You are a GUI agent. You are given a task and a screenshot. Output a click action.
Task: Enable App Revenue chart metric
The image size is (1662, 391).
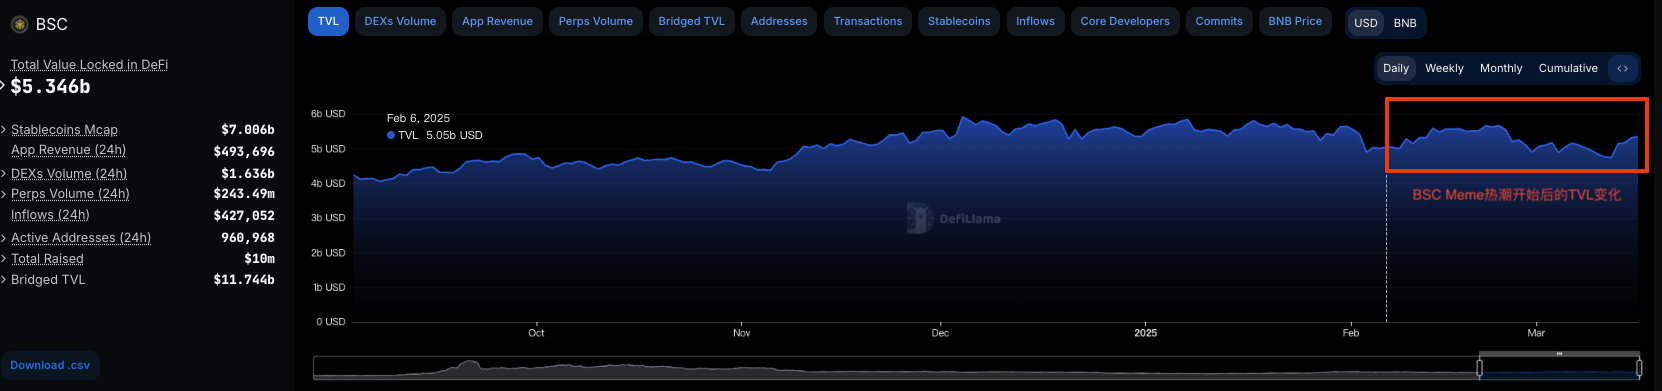[x=497, y=21]
